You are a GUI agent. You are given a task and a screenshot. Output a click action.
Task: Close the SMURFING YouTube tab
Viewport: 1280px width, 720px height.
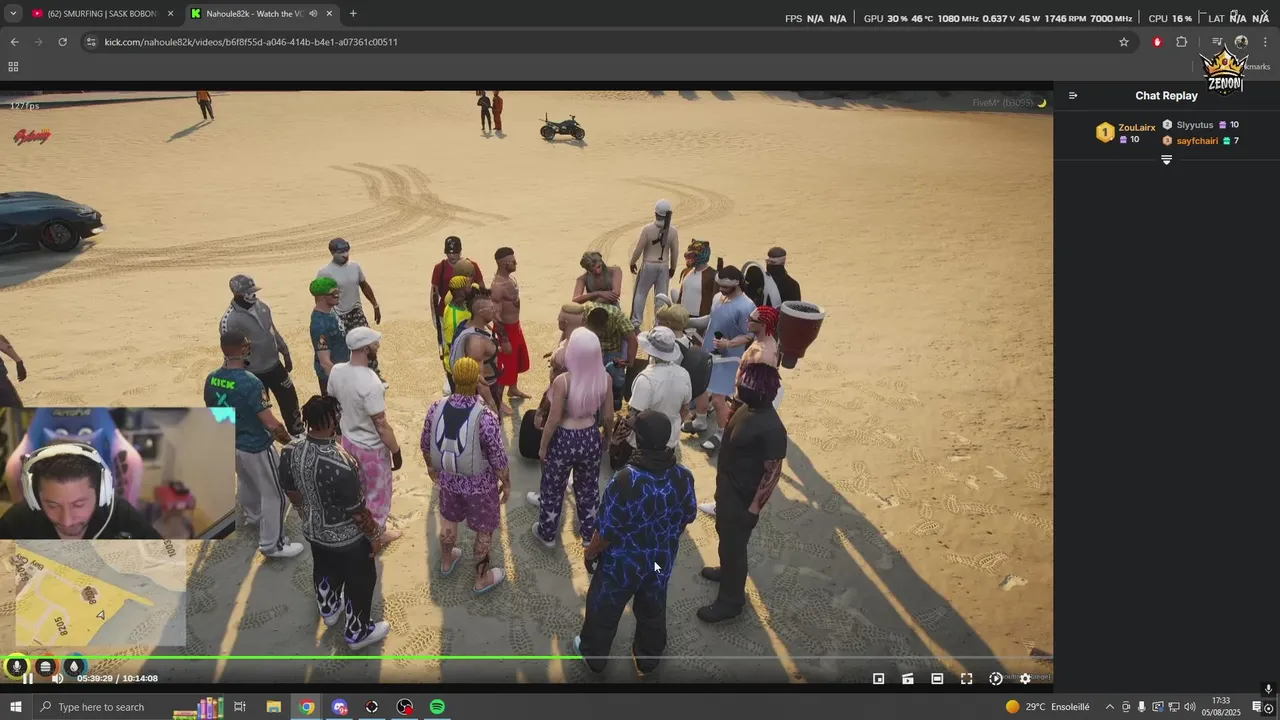point(170,14)
